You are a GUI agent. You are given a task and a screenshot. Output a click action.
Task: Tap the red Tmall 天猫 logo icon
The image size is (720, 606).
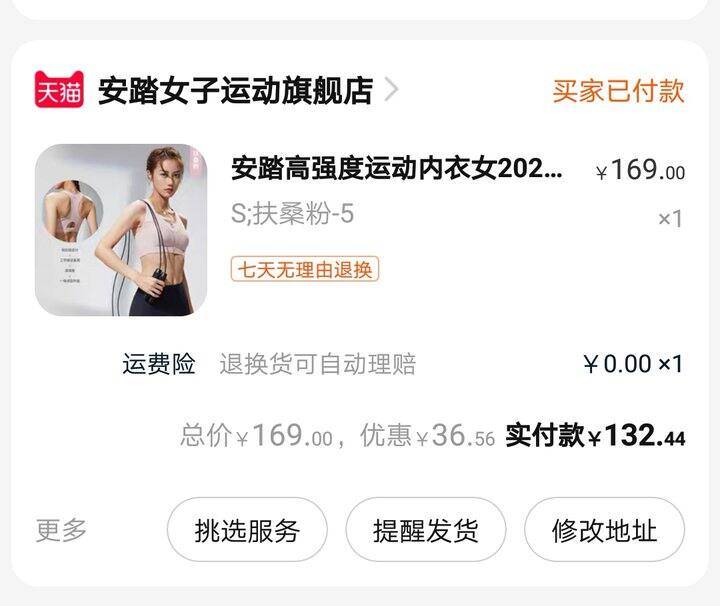click(59, 90)
